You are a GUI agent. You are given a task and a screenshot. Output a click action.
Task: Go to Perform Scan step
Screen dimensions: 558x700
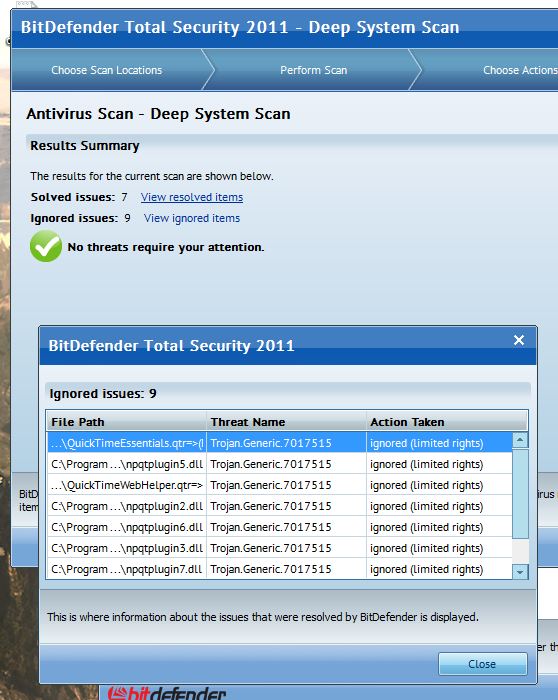click(313, 70)
